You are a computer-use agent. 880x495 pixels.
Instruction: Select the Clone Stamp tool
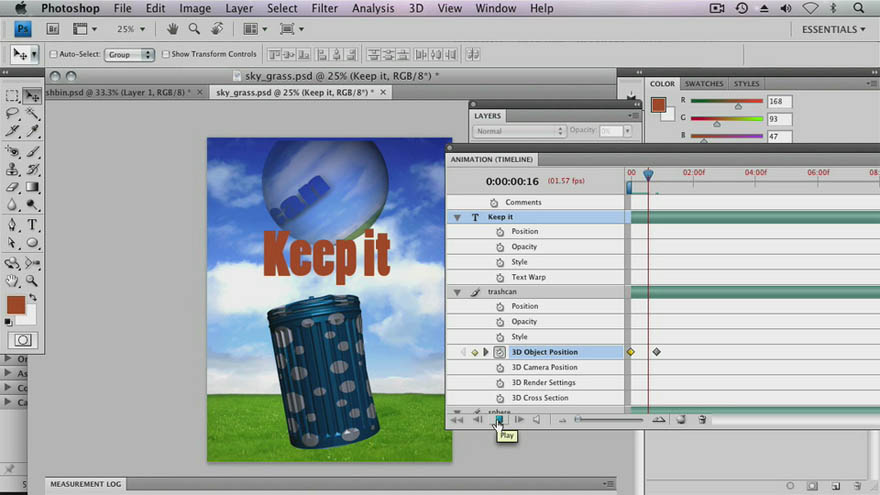12,169
